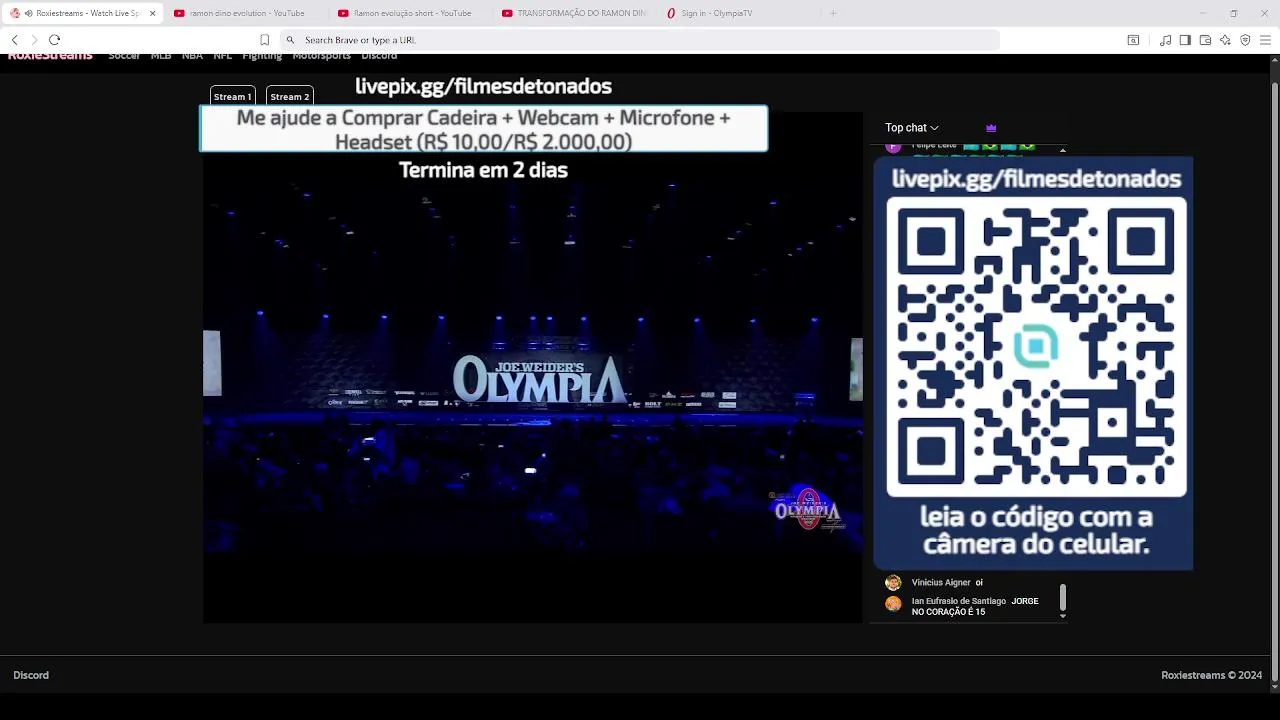Mute audio icon on Roxiestreams tab

coord(28,13)
